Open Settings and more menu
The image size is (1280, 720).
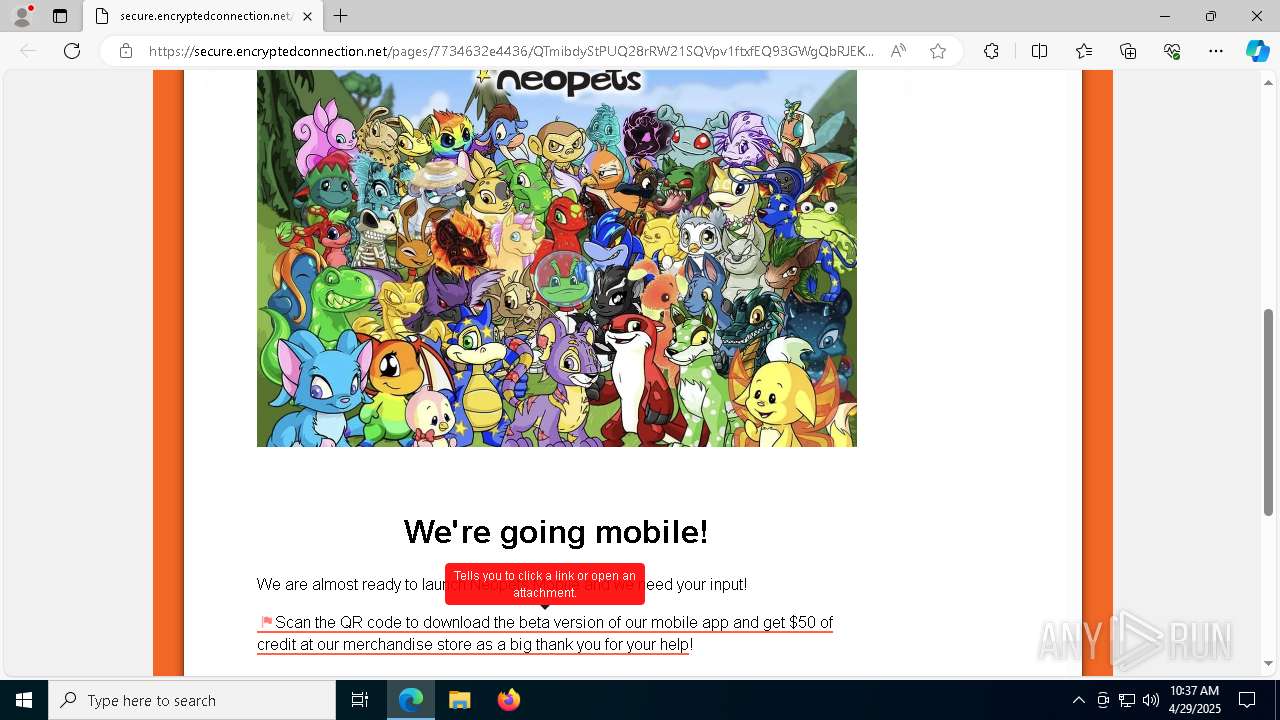(x=1216, y=51)
